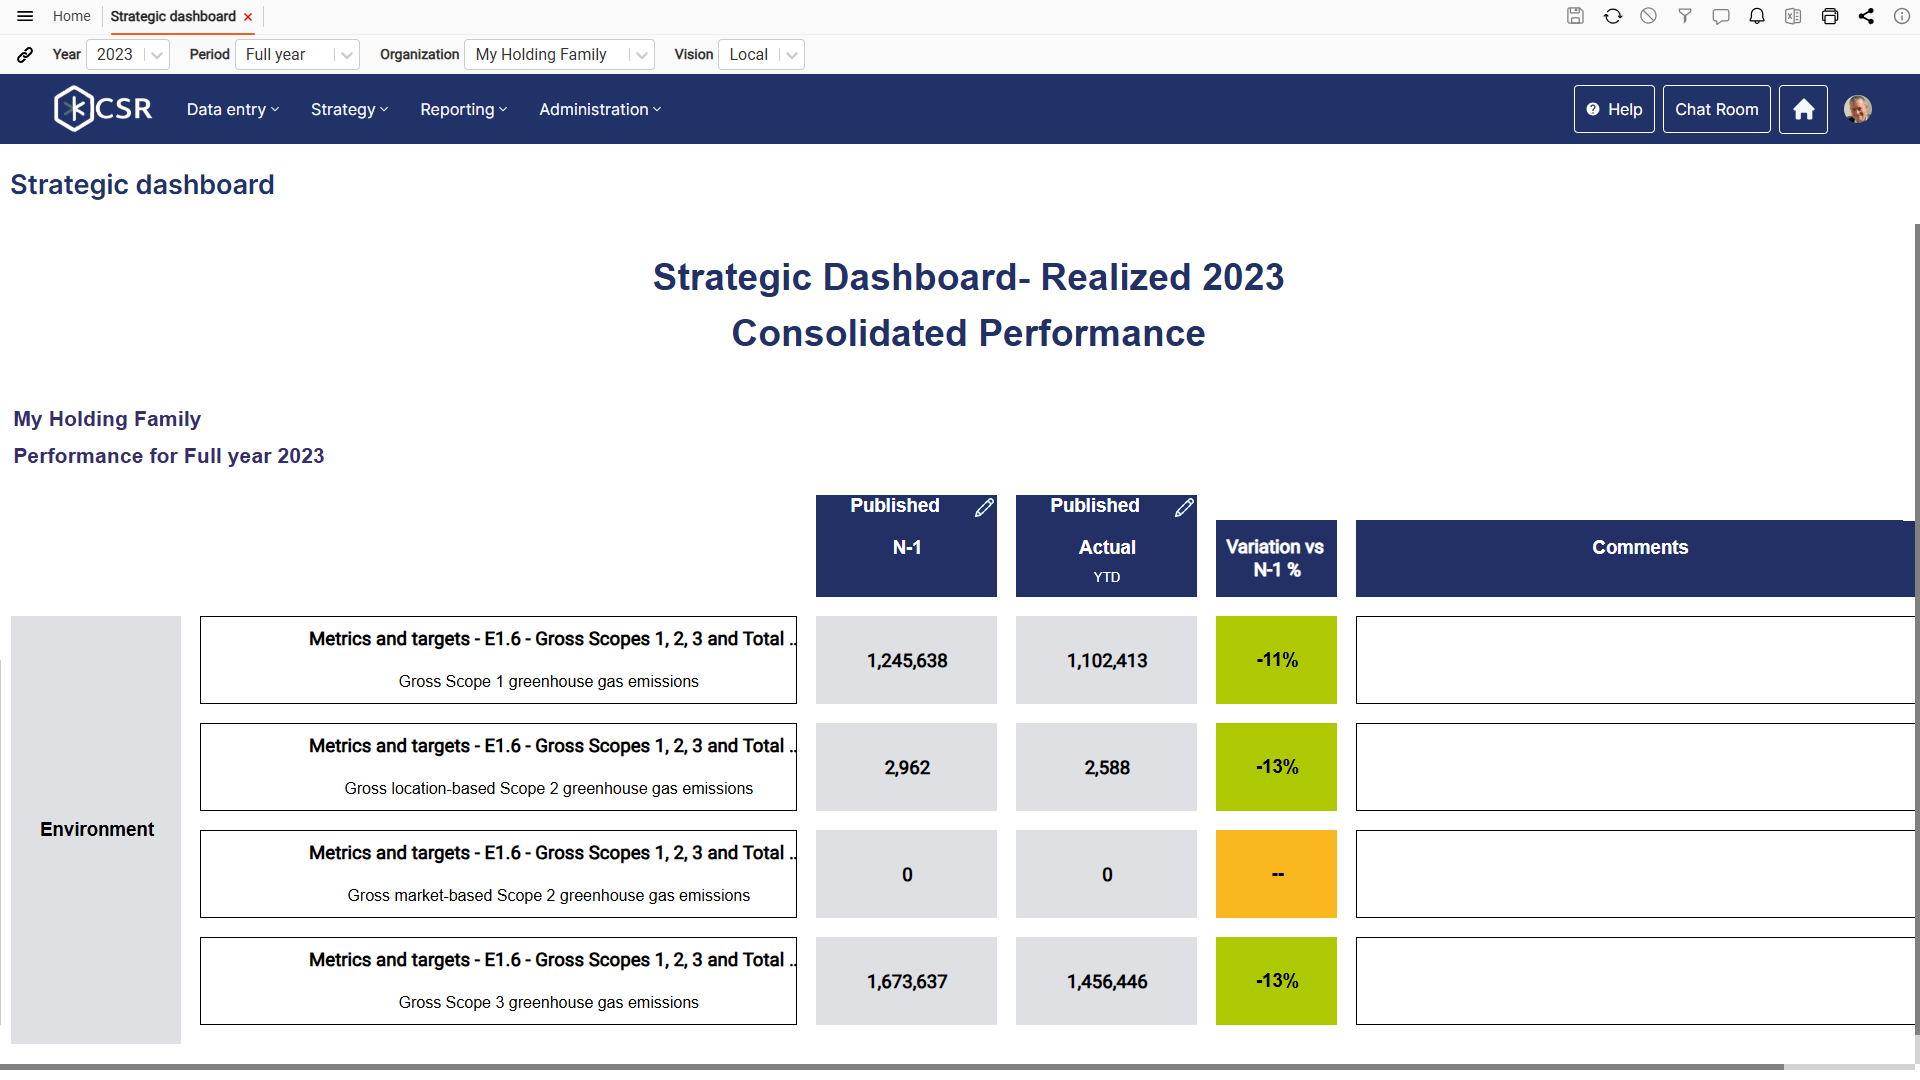Switch to the Home tab
Image resolution: width=1920 pixels, height=1080 pixels.
71,16
